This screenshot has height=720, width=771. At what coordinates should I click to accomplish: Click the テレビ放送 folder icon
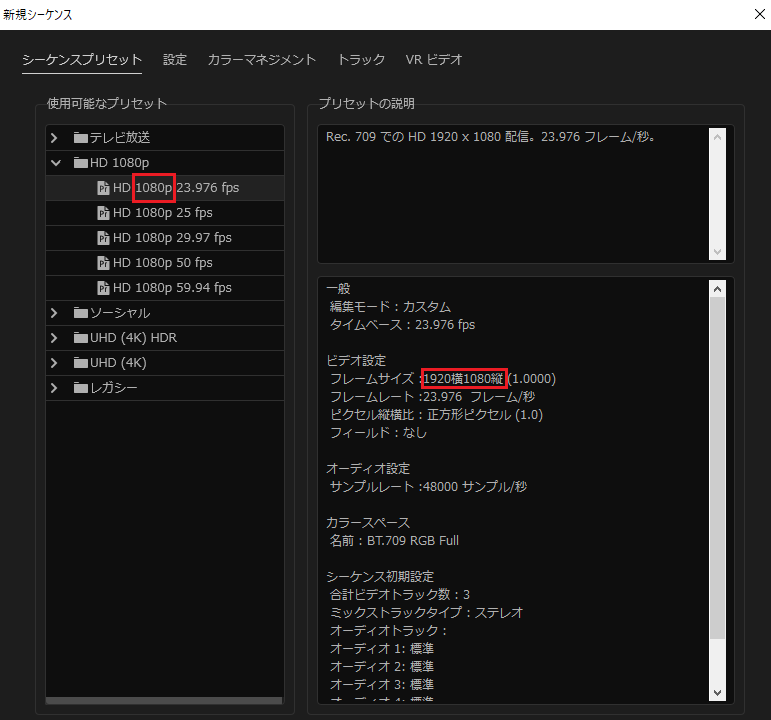coord(81,138)
